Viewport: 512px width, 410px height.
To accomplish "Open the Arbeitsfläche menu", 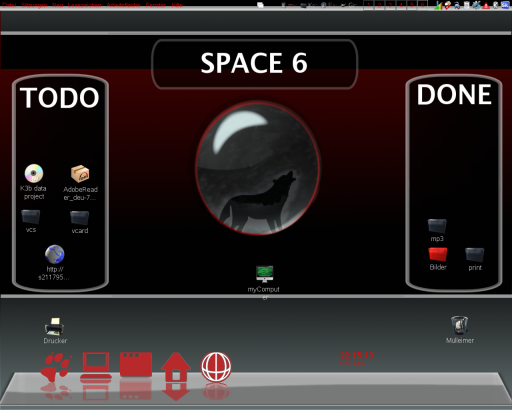I will tap(123, 5).
